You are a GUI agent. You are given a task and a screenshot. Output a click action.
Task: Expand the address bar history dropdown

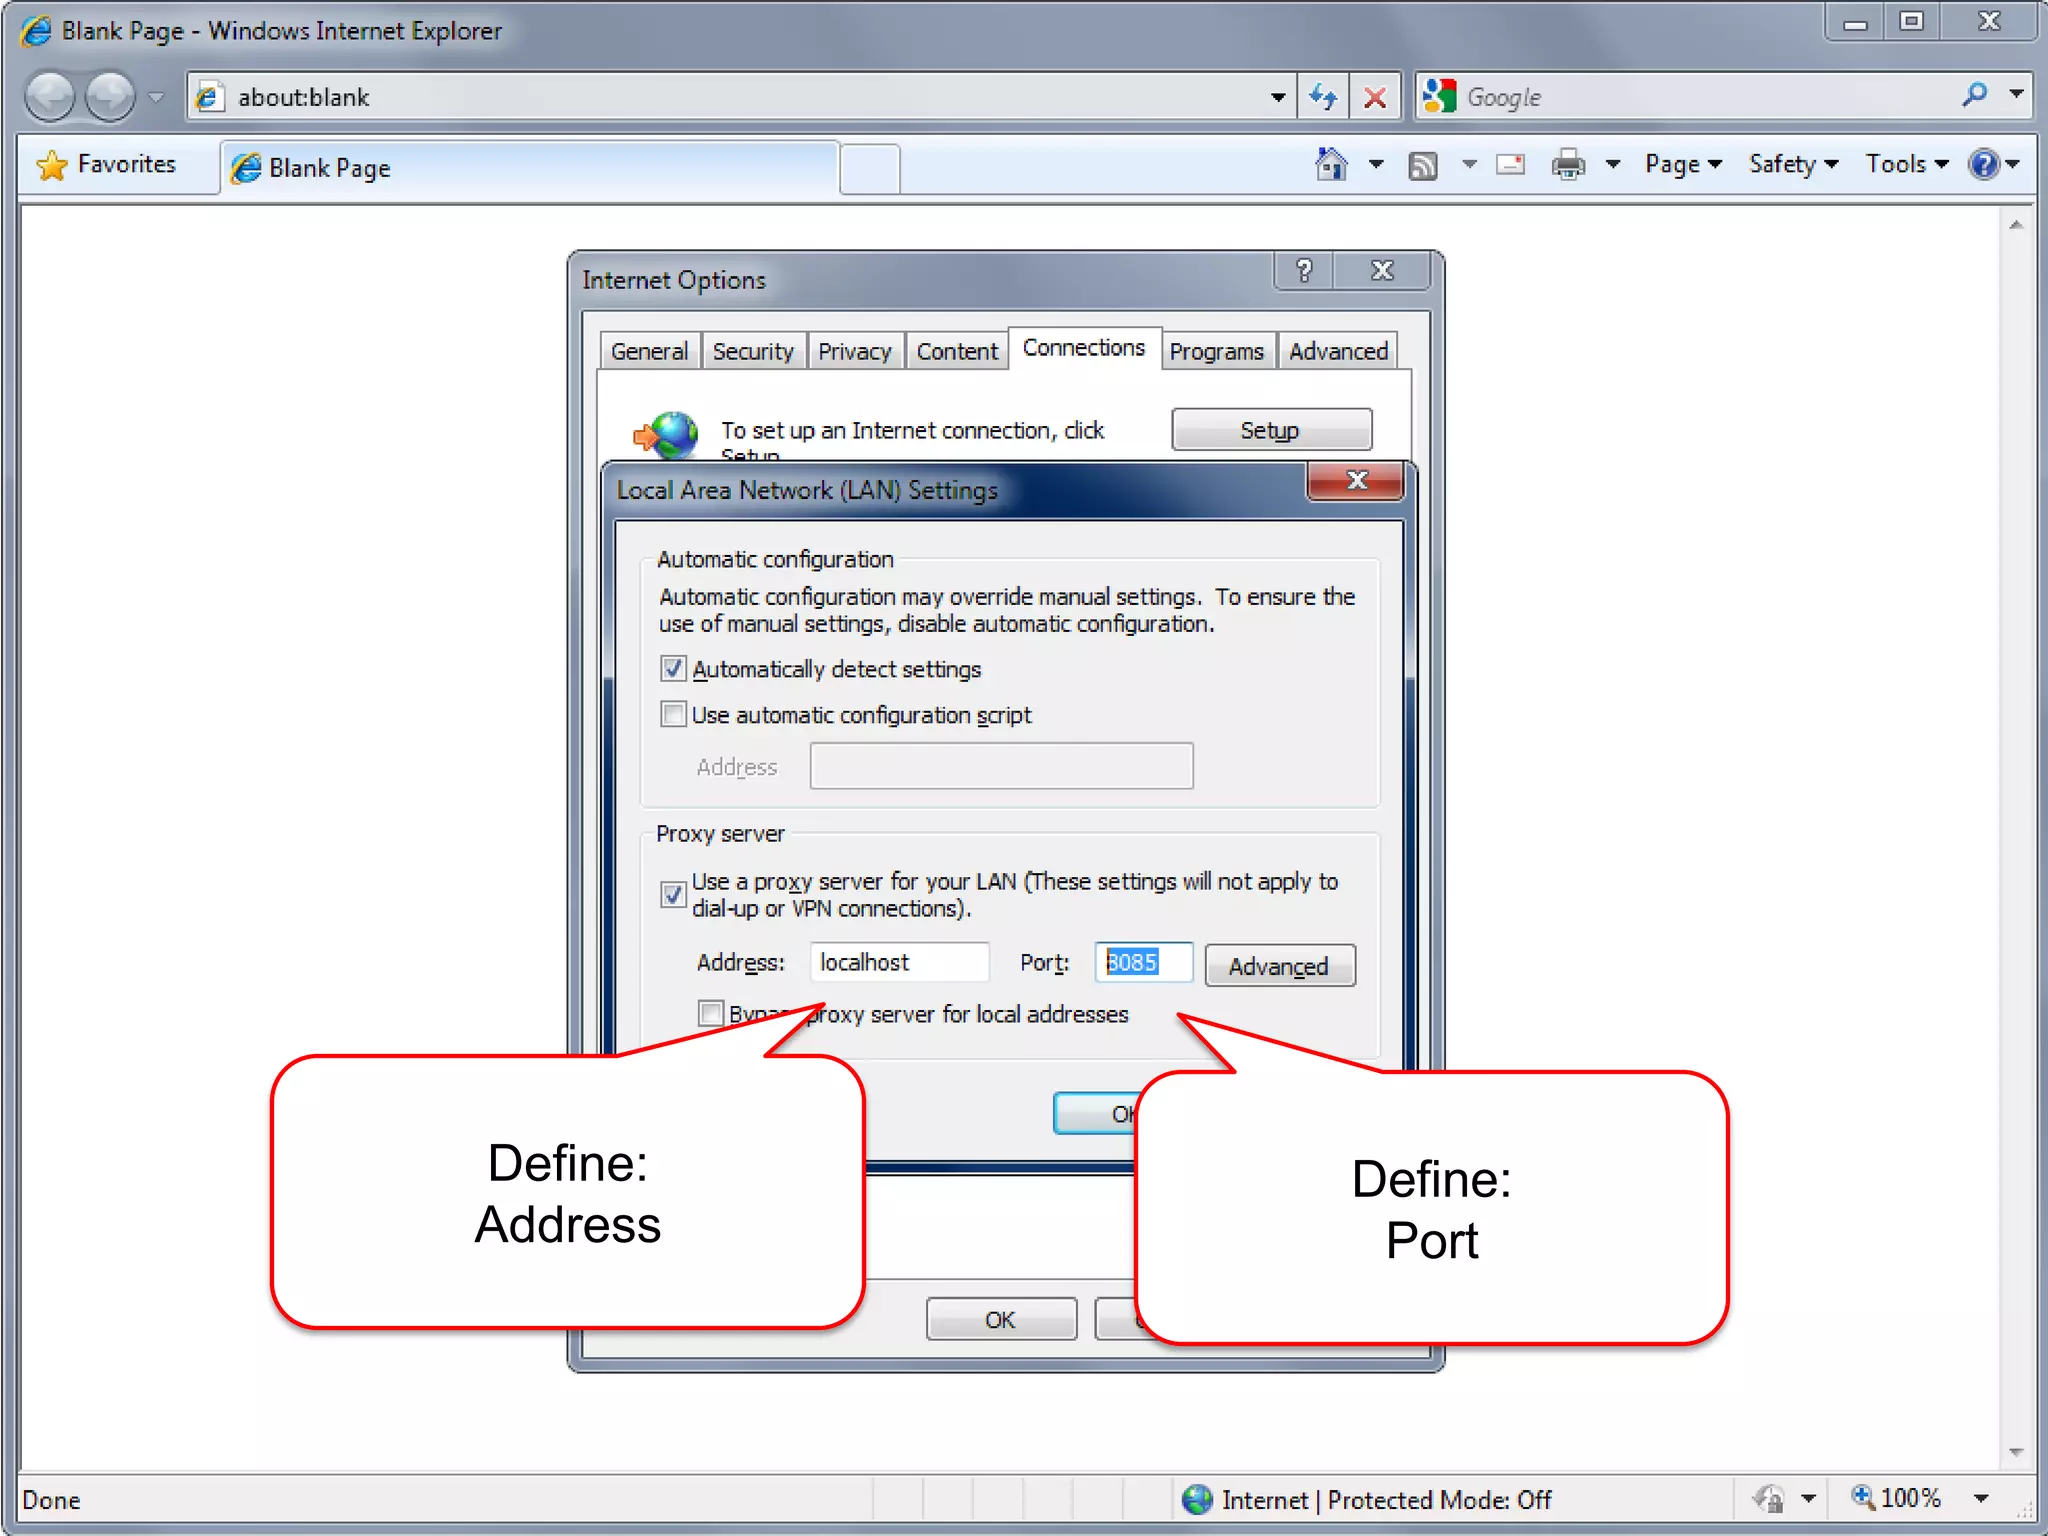click(x=1277, y=97)
